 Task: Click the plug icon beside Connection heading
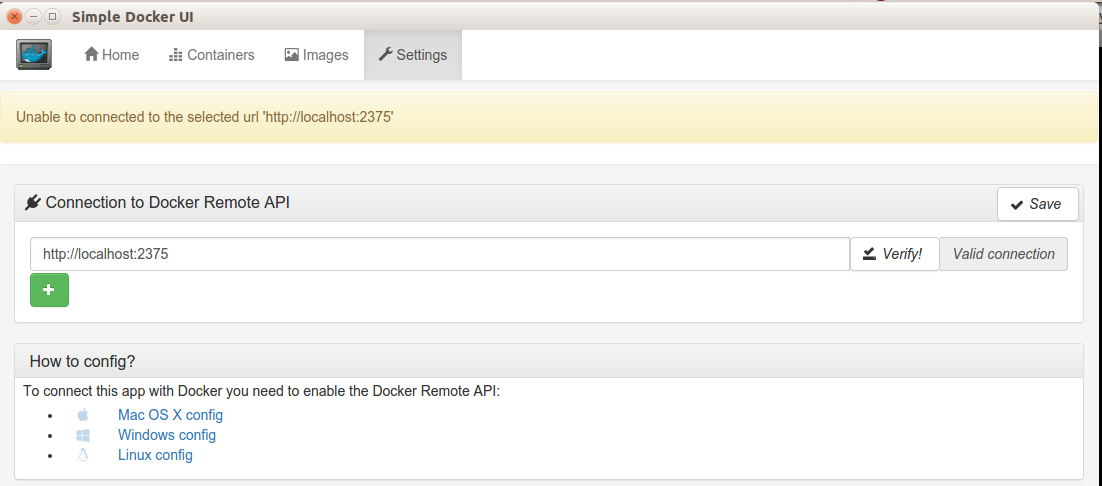pyautogui.click(x=32, y=204)
